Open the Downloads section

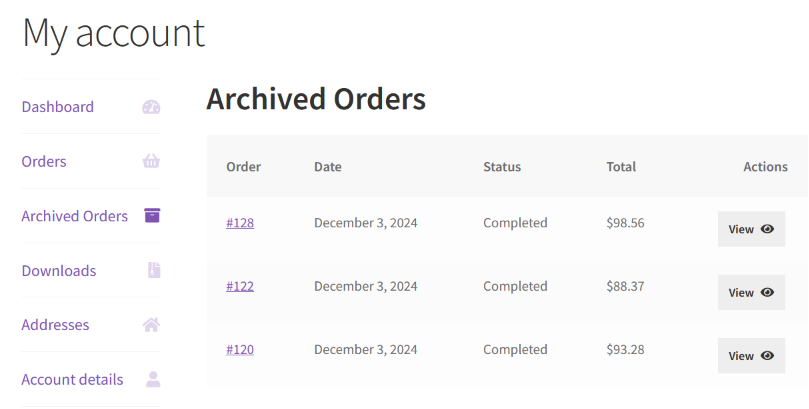pyautogui.click(x=59, y=270)
